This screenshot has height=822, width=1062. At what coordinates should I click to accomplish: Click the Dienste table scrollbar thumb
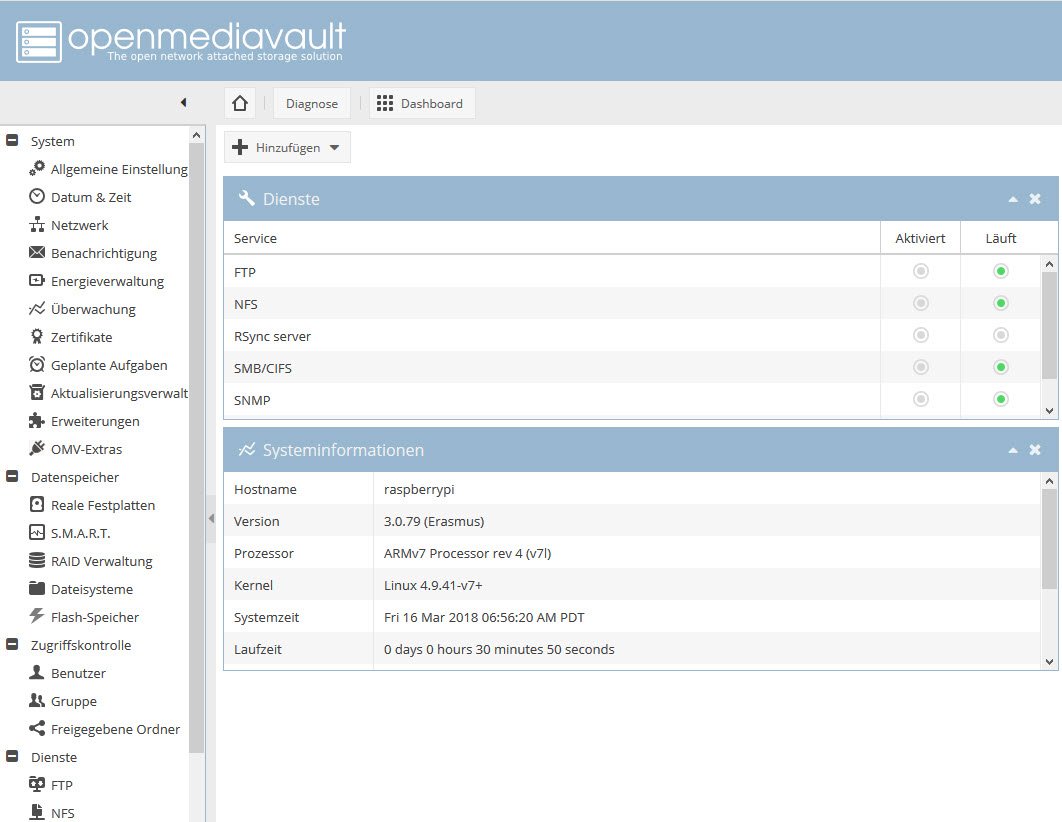tap(1049, 325)
